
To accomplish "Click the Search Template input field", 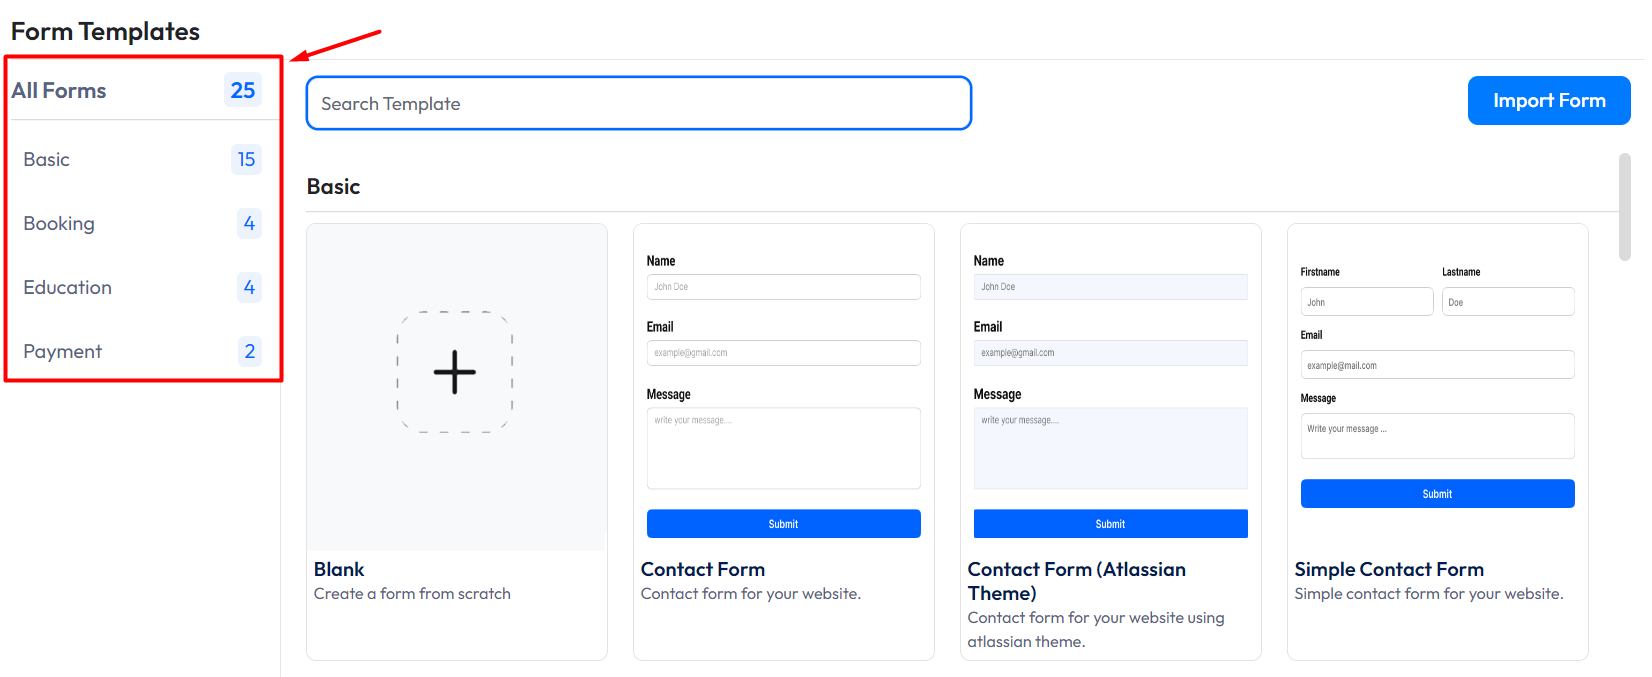I will click(638, 104).
